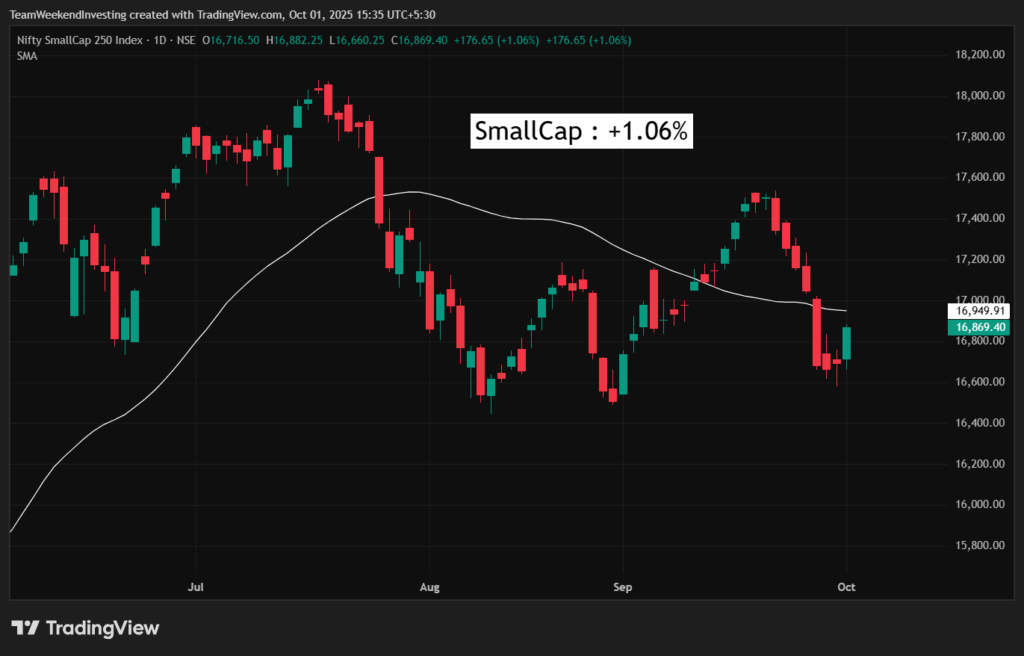Click the Jul label on time axis

click(x=196, y=587)
